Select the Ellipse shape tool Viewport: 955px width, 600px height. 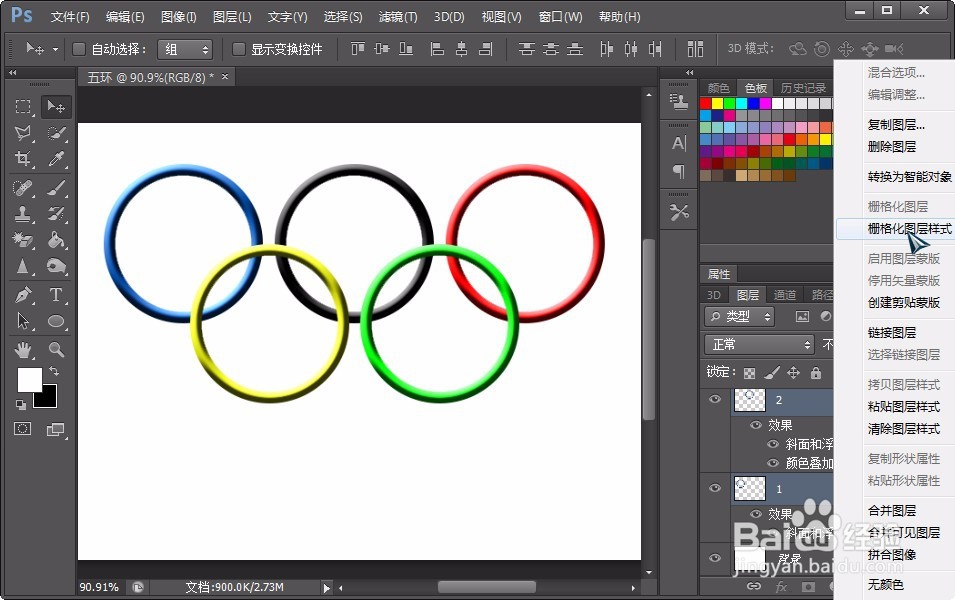[x=56, y=321]
